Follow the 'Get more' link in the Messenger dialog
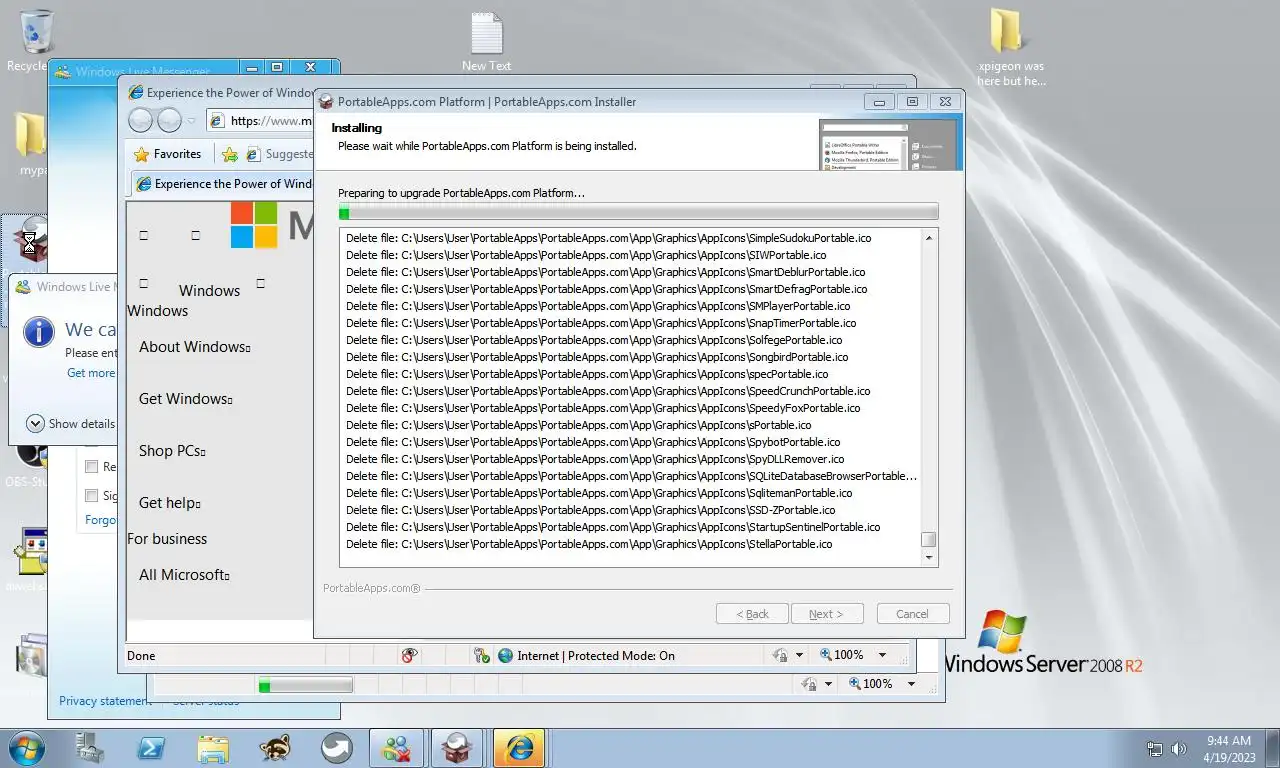Image resolution: width=1280 pixels, height=768 pixels. tap(91, 373)
